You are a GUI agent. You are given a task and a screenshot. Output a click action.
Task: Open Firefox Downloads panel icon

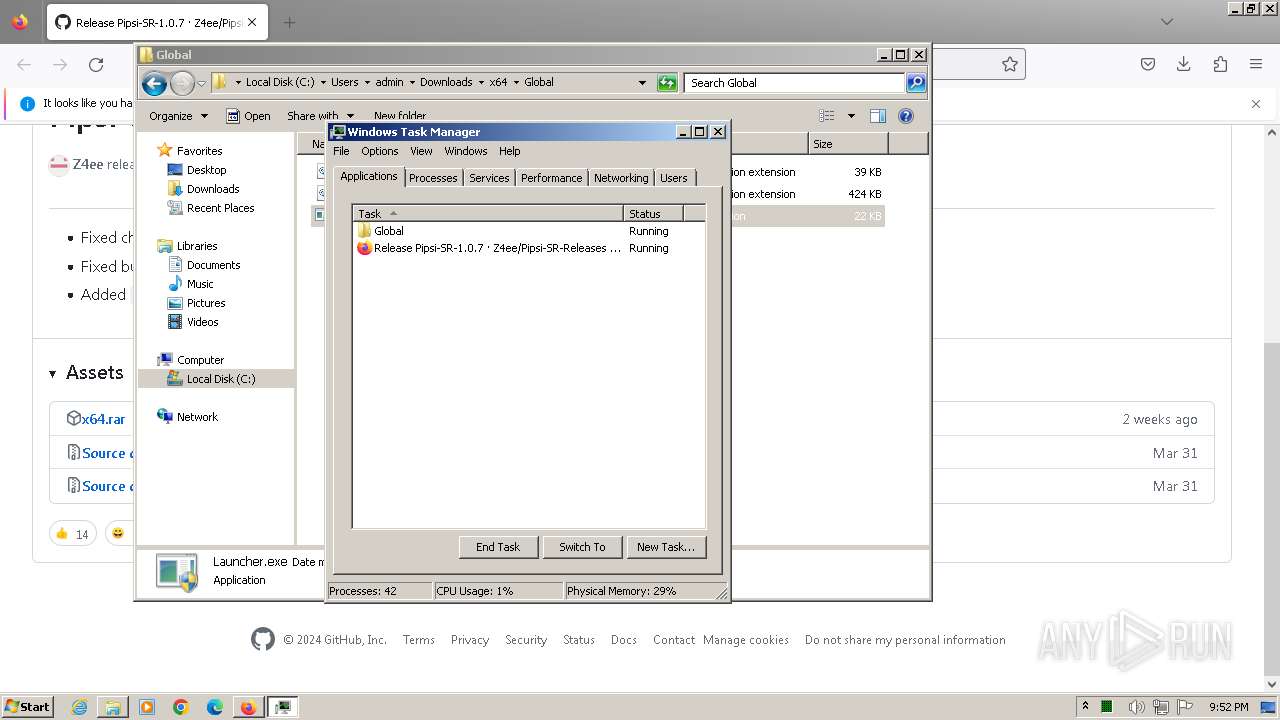point(1184,65)
